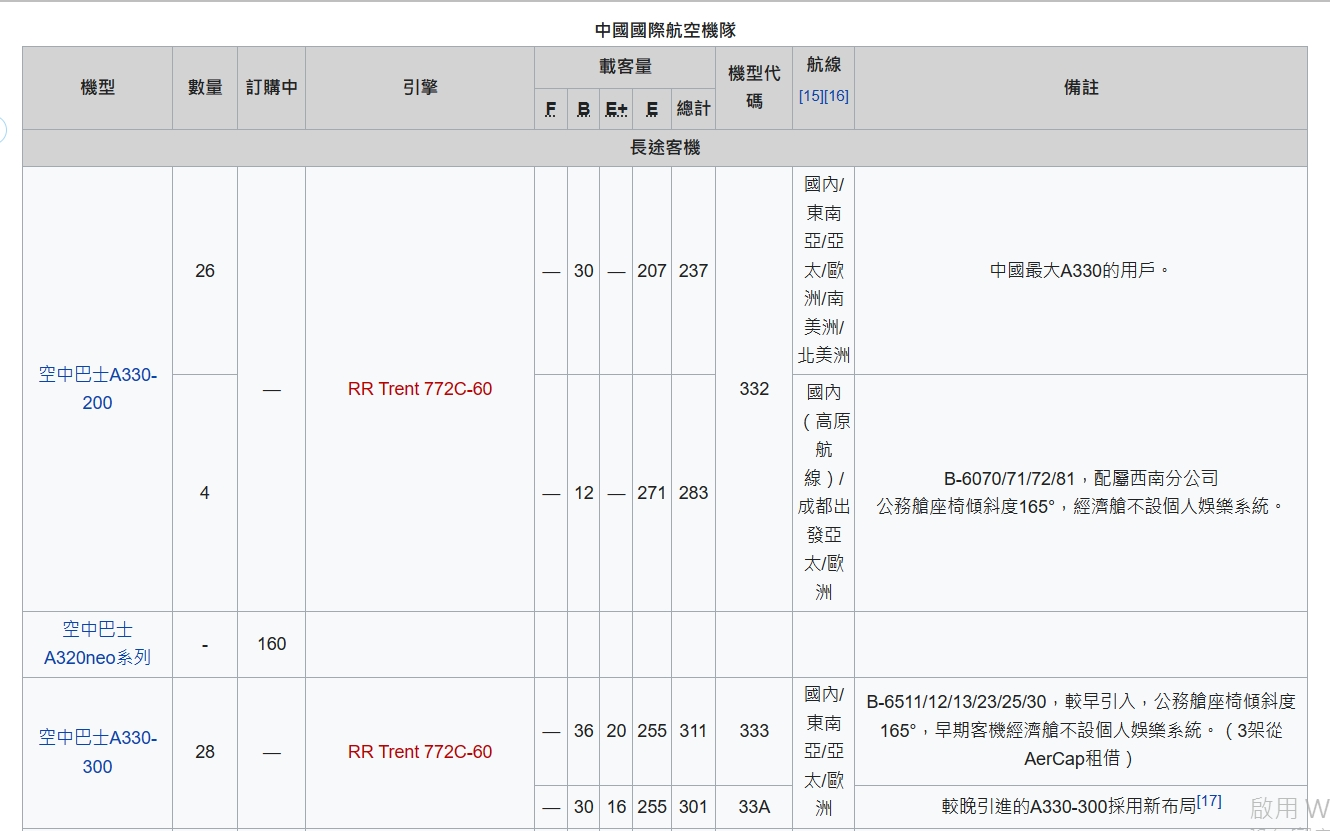The image size is (1330, 831).
Task: Open footnote [17] after 新布局
Action: click(x=1209, y=801)
